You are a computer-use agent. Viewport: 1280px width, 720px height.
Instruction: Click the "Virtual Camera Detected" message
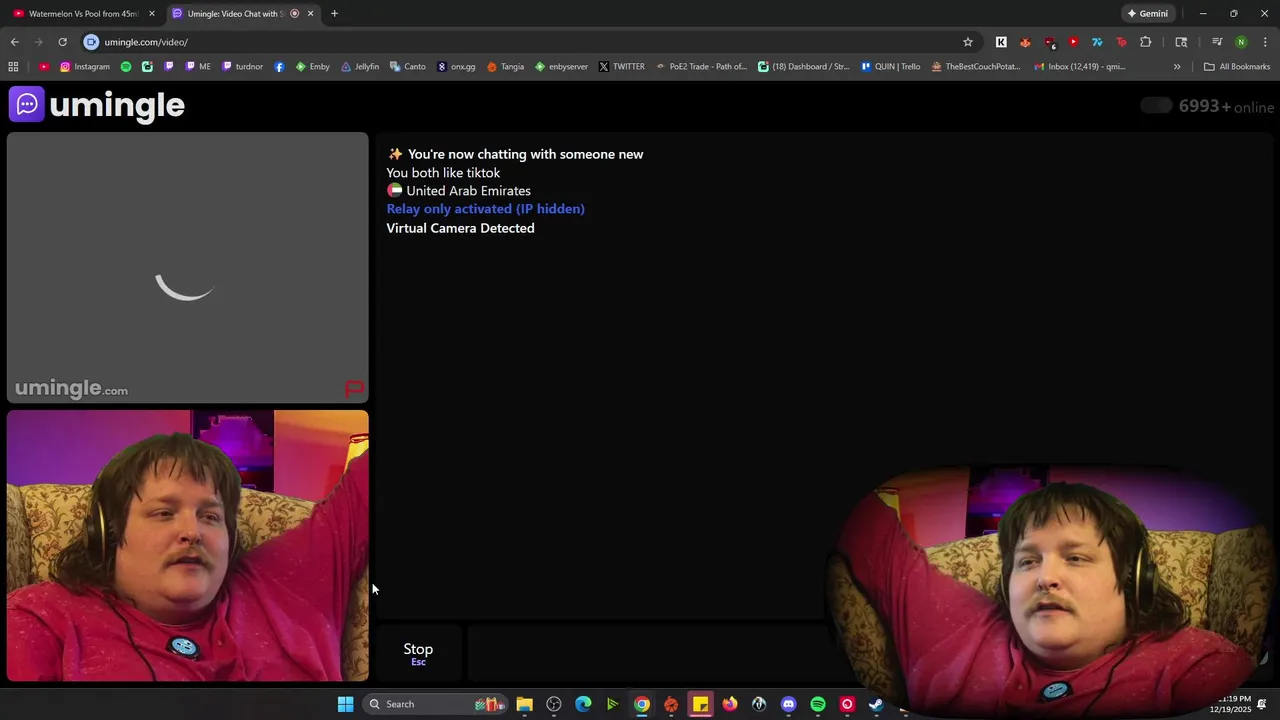[461, 228]
